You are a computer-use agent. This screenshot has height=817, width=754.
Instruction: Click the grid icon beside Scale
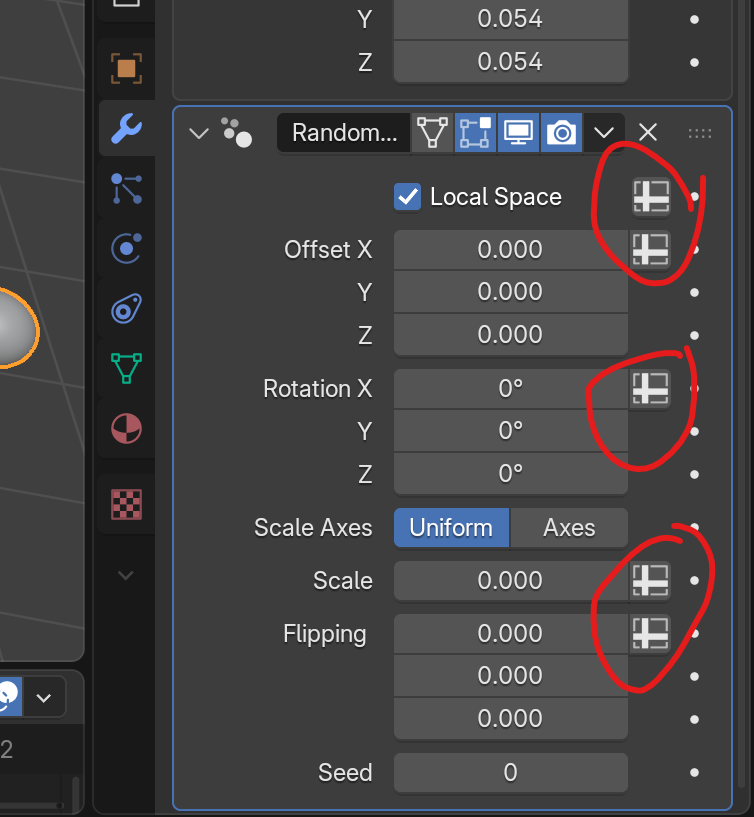click(650, 580)
